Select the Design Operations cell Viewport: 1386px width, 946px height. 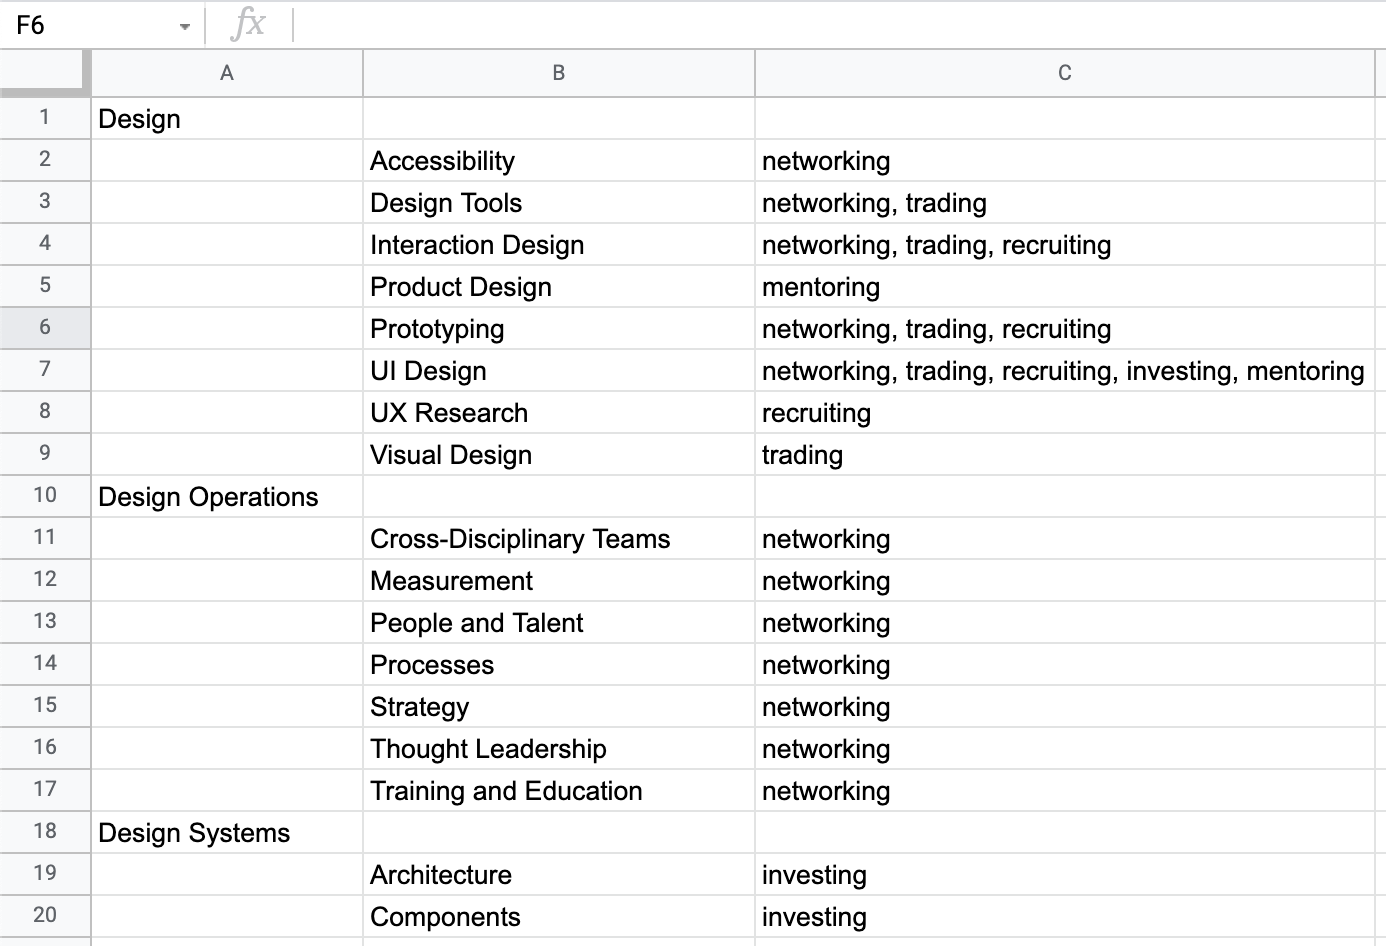(227, 497)
